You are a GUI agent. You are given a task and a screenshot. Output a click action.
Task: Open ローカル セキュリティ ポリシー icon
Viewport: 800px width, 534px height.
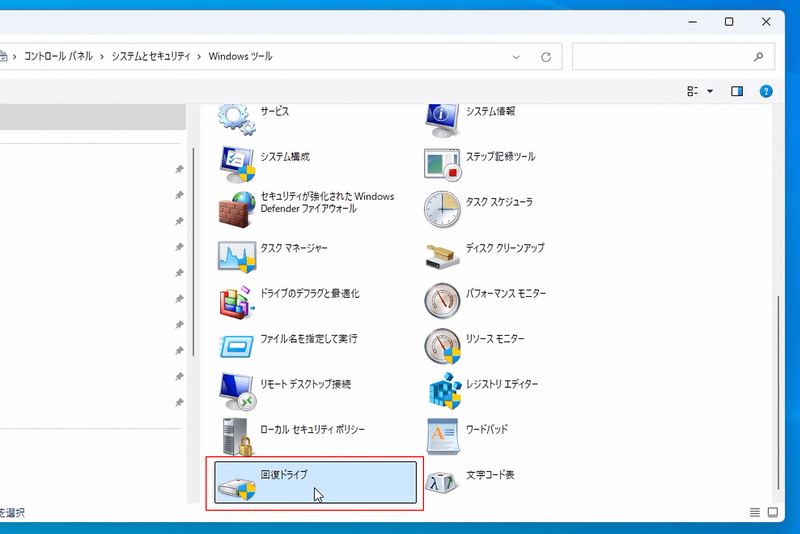tap(237, 437)
